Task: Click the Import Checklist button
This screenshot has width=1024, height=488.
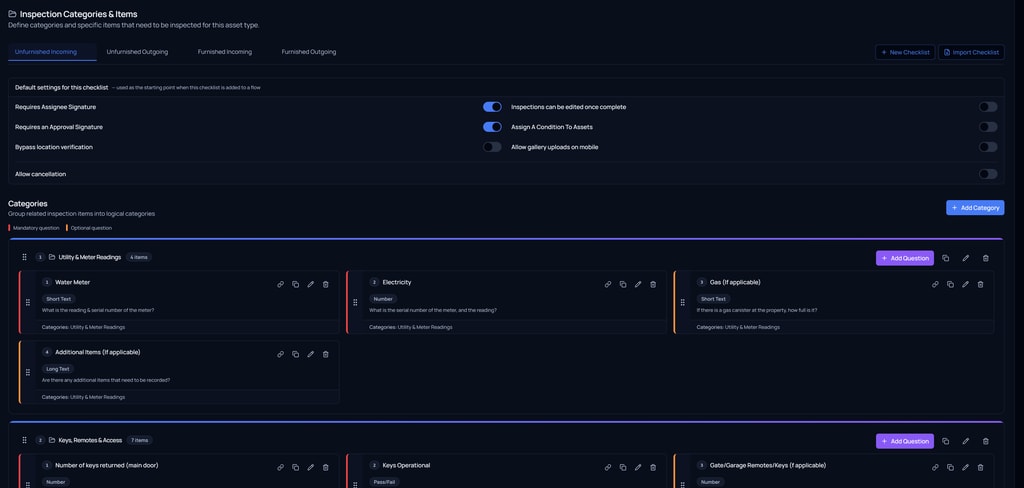Action: coord(971,52)
